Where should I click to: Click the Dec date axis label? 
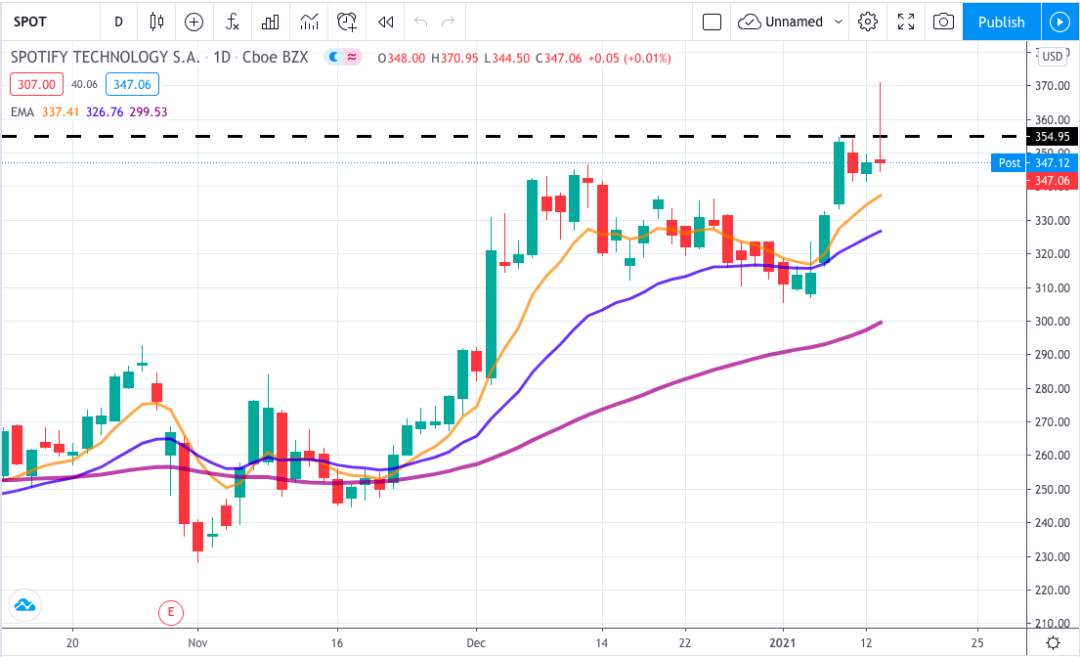(476, 643)
